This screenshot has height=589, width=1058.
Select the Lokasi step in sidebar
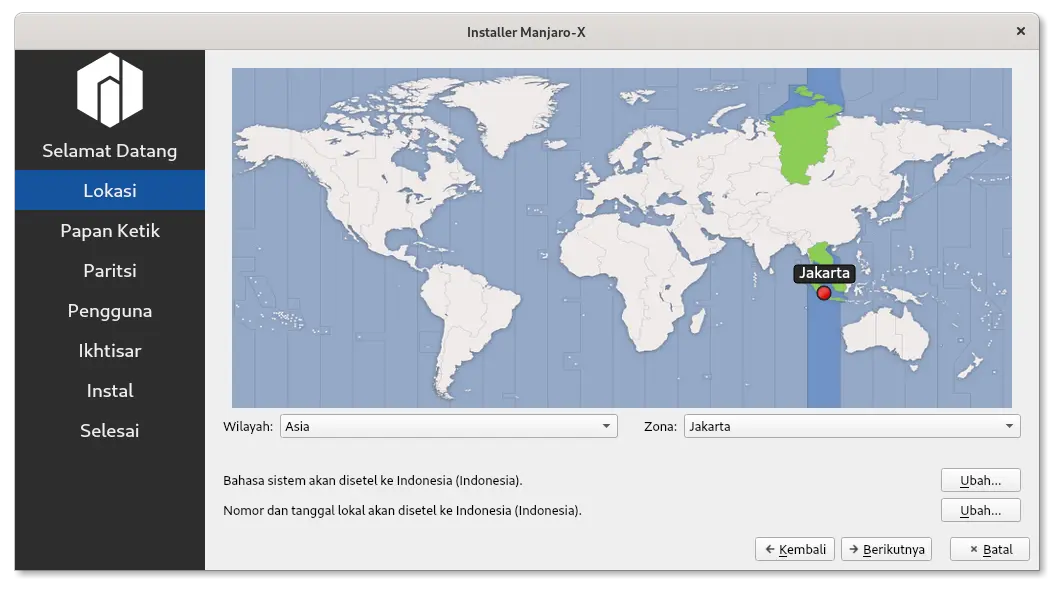pos(109,190)
